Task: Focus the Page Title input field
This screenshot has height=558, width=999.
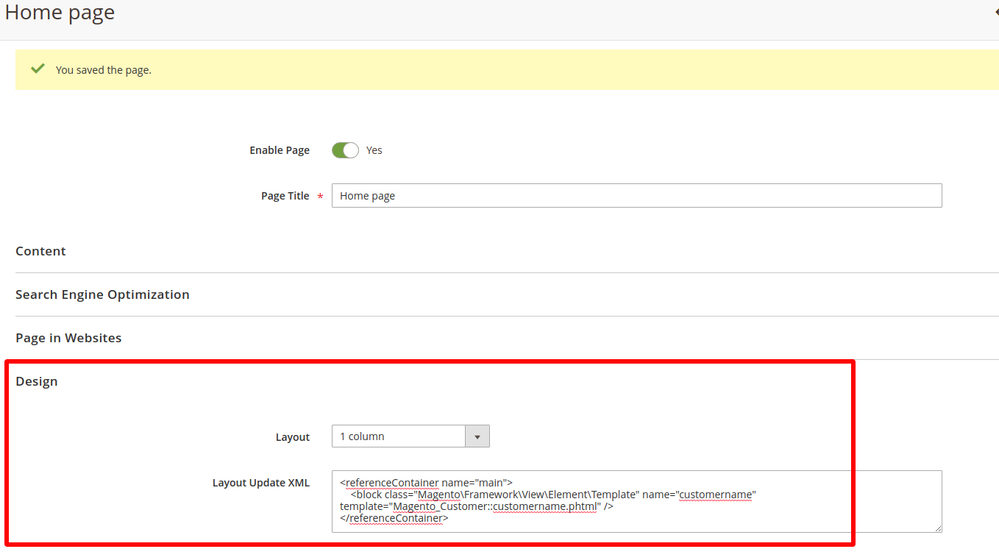Action: pos(636,196)
